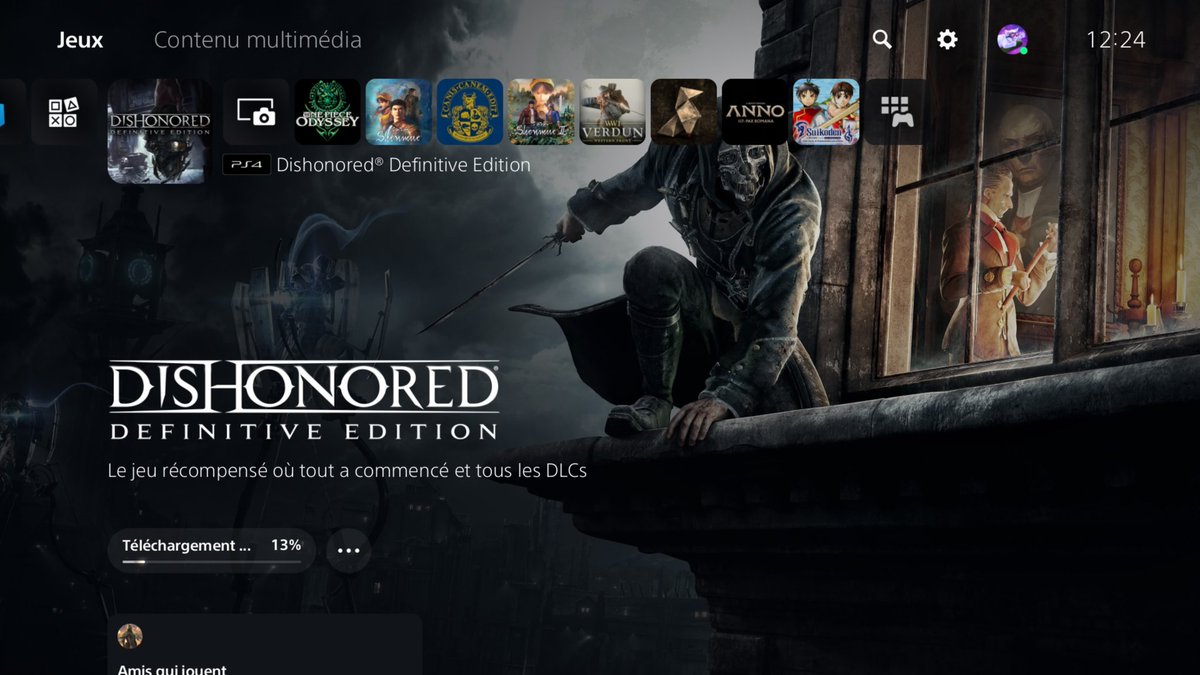
Task: Click the friend avatar on activity card
Action: (x=130, y=636)
